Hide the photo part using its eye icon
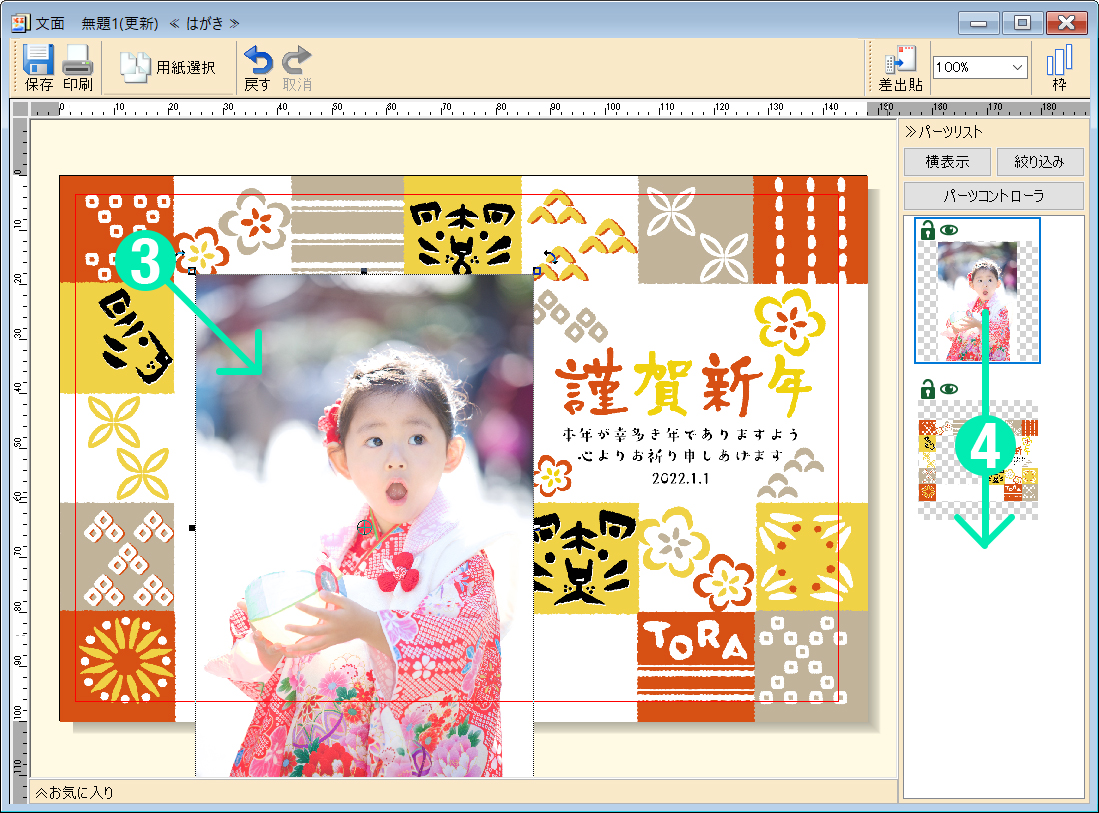This screenshot has width=1099, height=813. pyautogui.click(x=948, y=231)
